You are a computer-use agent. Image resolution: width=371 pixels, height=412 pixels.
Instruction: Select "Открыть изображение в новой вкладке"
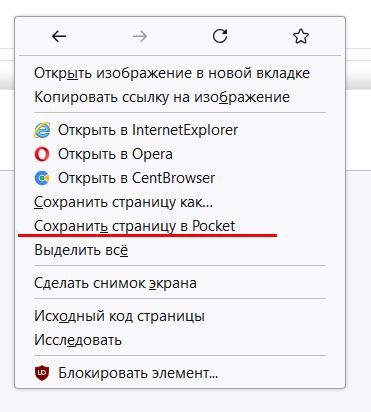[172, 73]
